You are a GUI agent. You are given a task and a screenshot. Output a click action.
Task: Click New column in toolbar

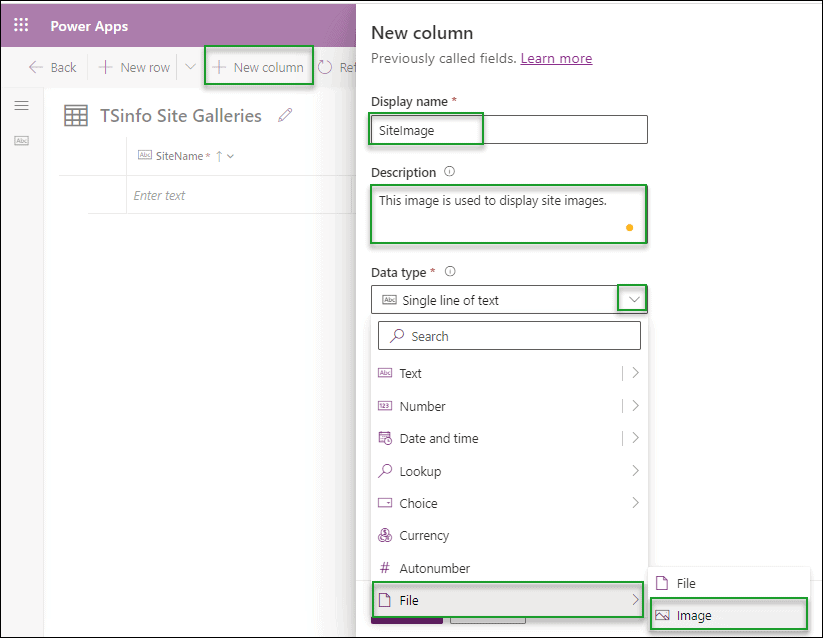tap(259, 67)
